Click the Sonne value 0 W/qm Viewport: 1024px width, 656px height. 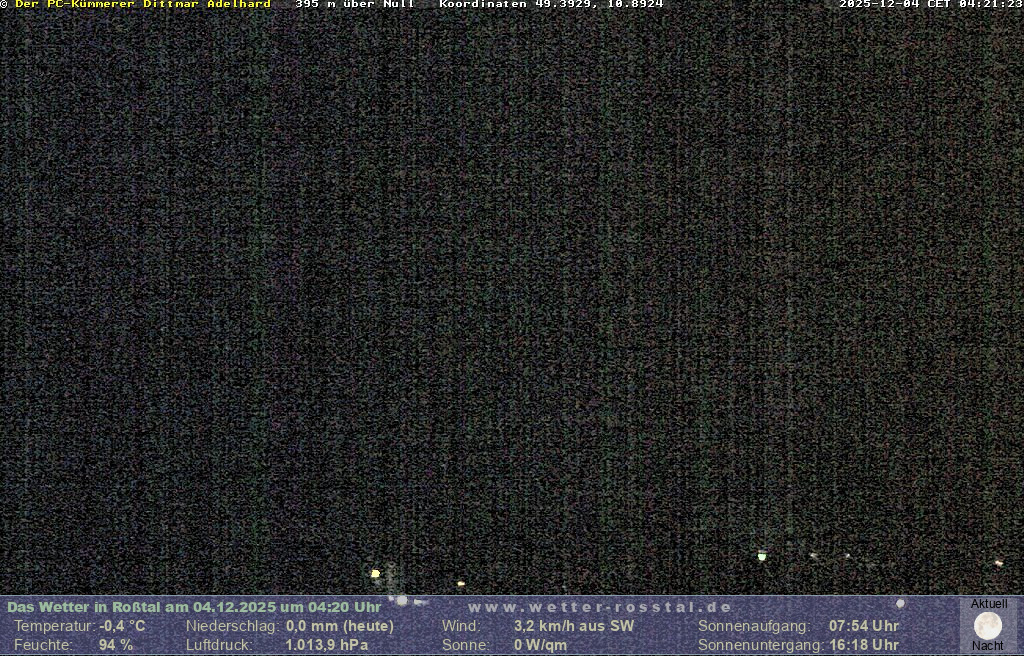tap(540, 645)
